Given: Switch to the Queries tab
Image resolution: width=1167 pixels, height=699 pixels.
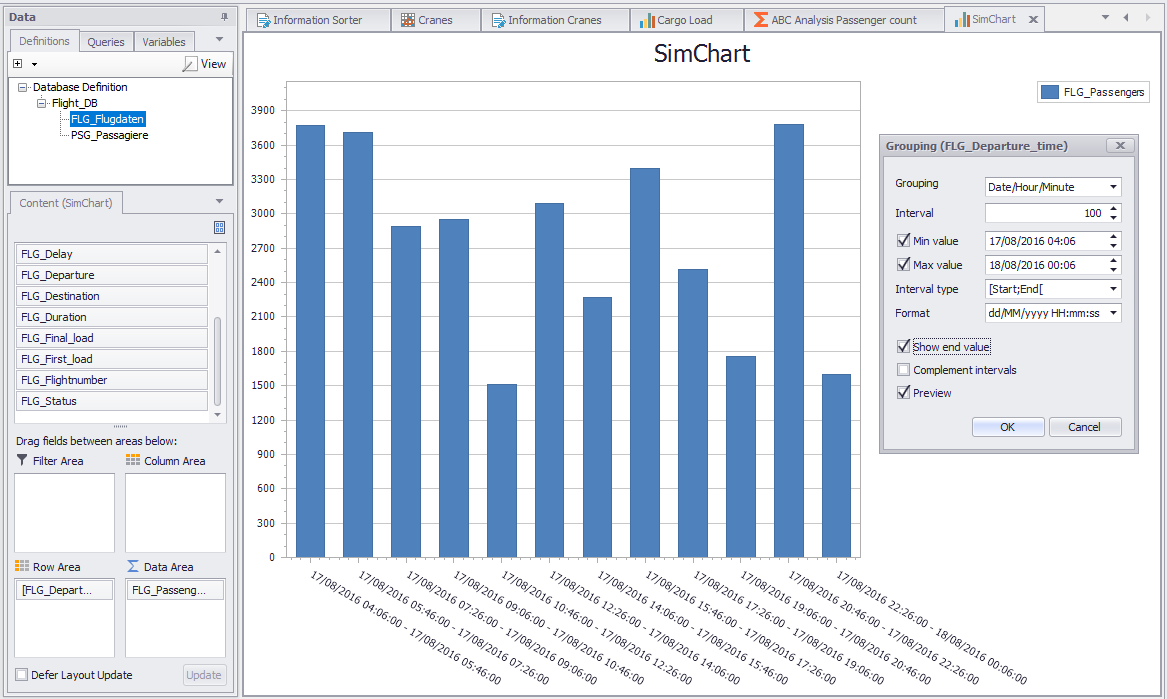Looking at the screenshot, I should 106,42.
